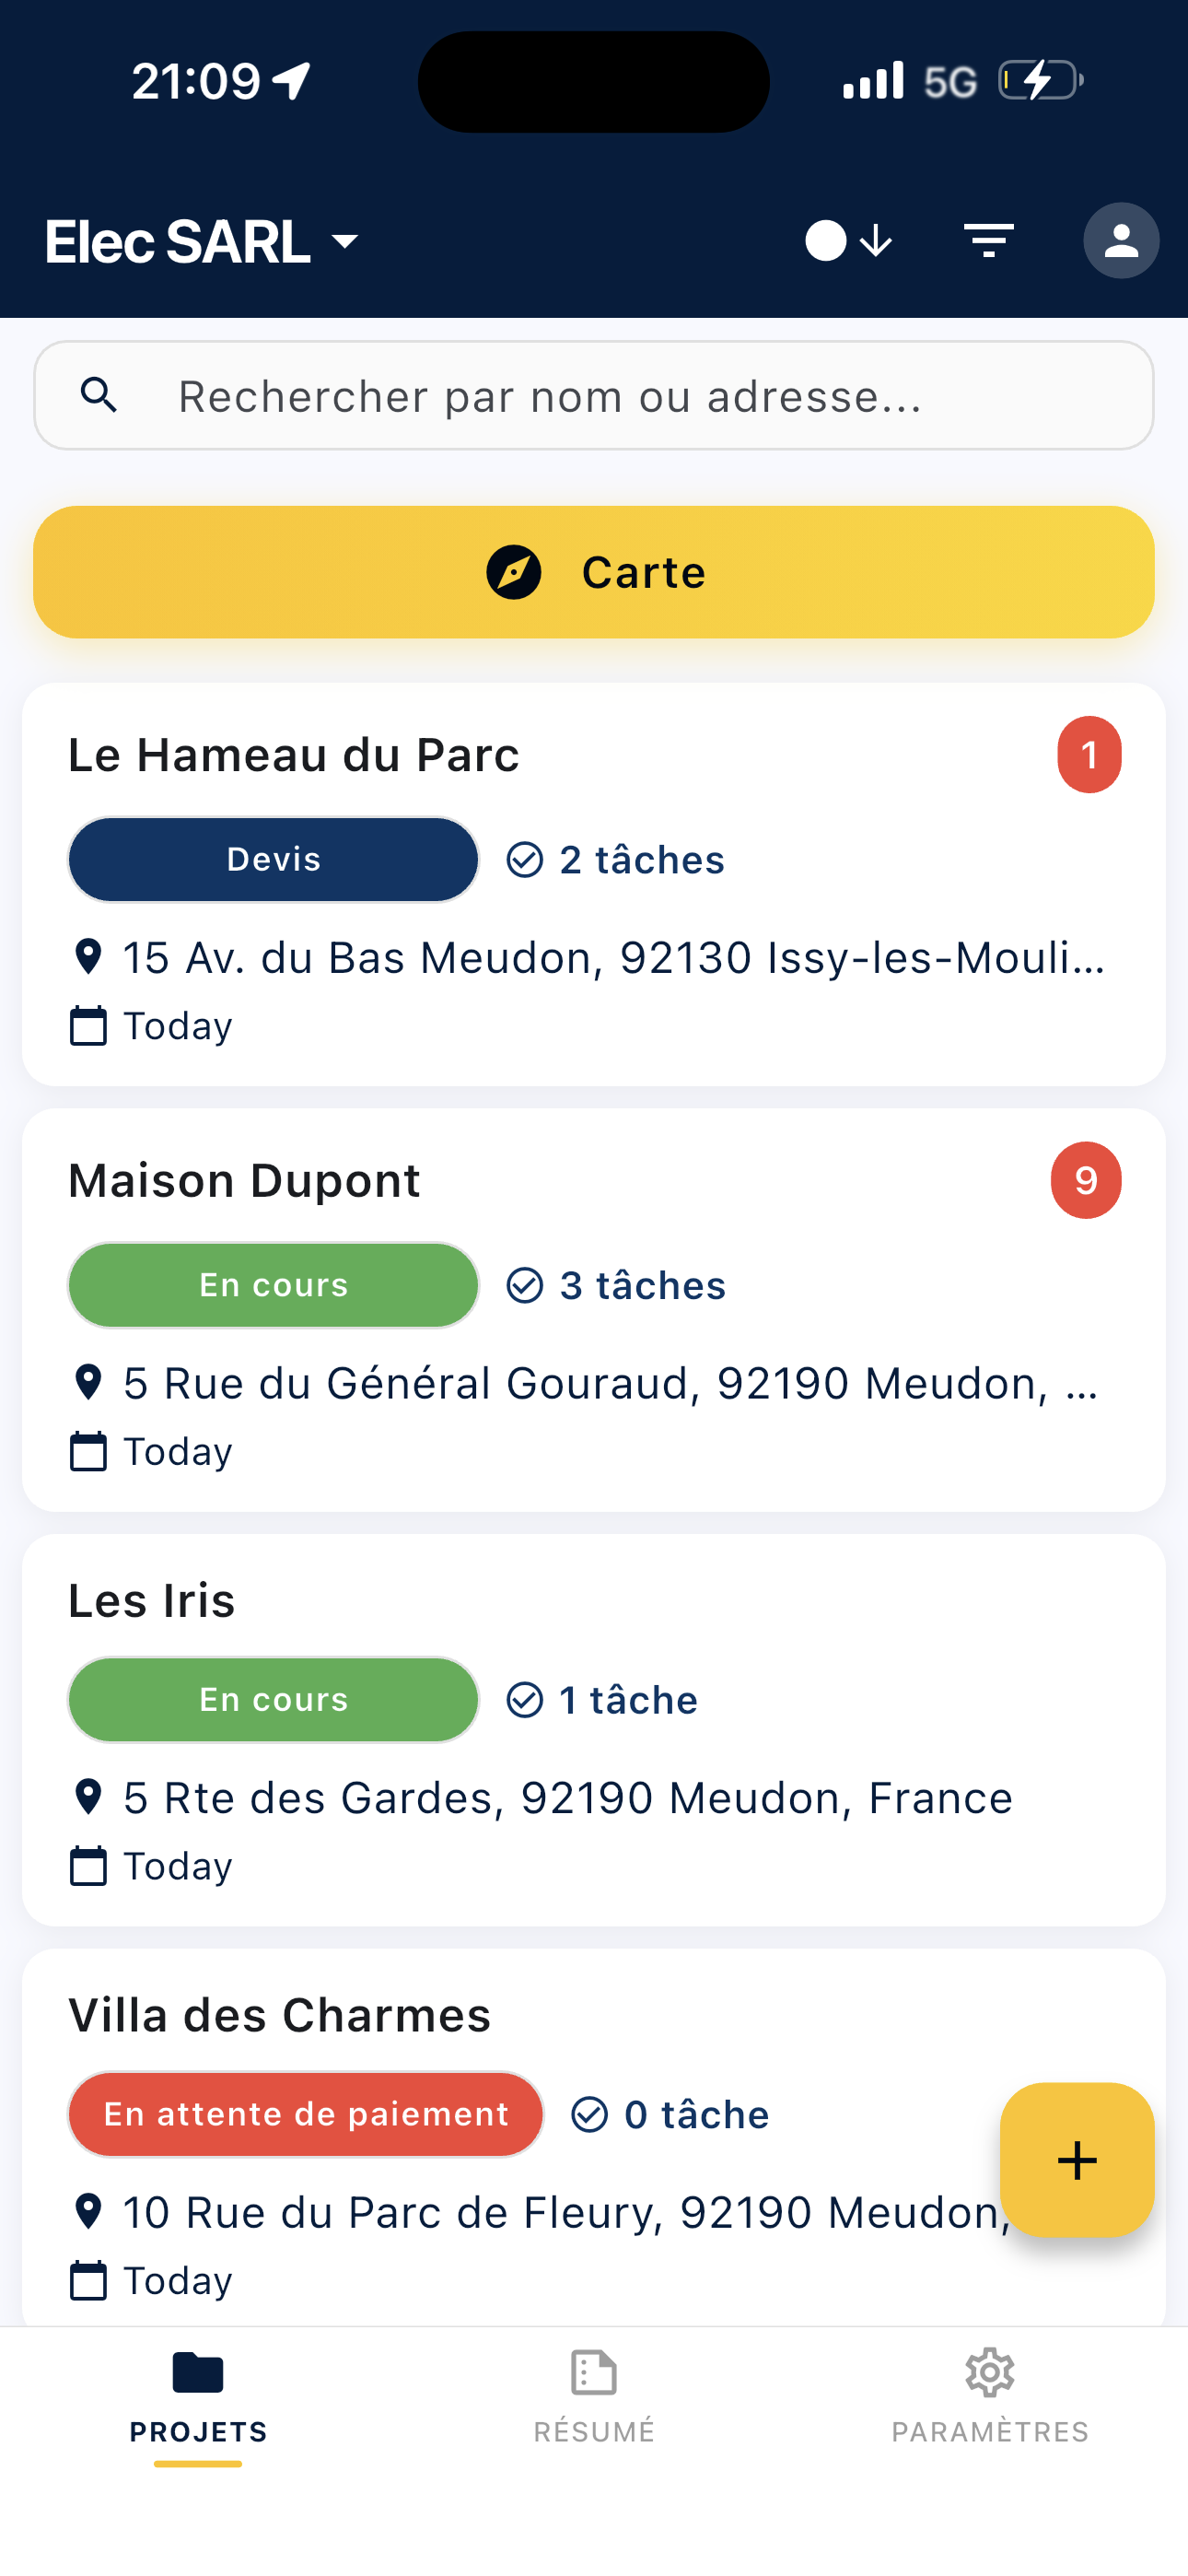Viewport: 1188px width, 2576px height.
Task: Open the Maison Dupont project title
Action: 244,1180
